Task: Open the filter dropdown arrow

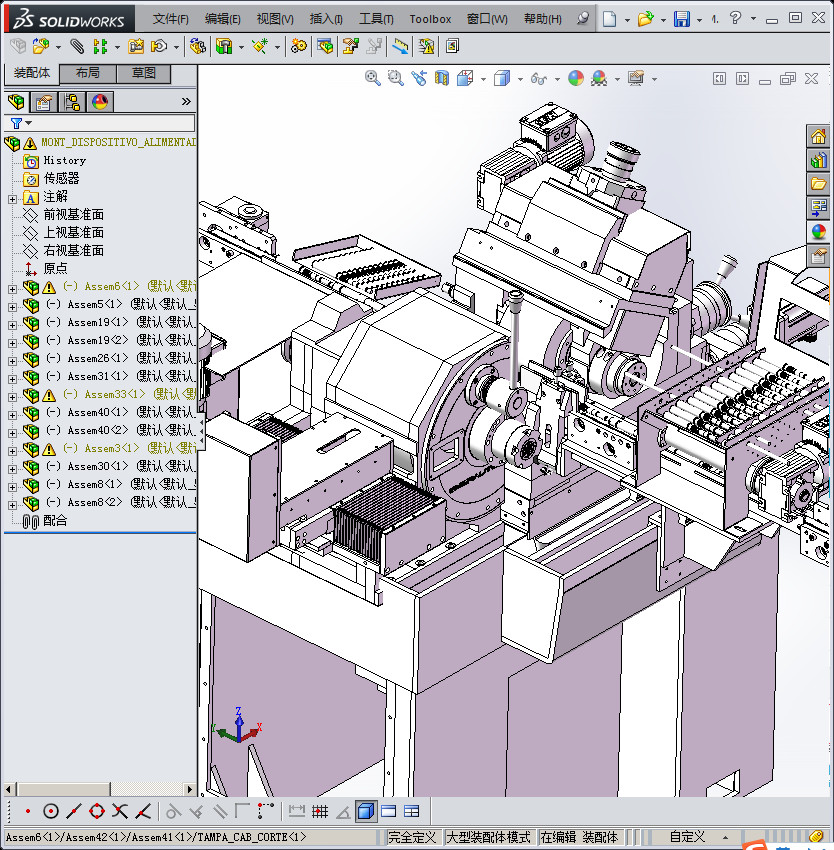Action: tap(28, 123)
